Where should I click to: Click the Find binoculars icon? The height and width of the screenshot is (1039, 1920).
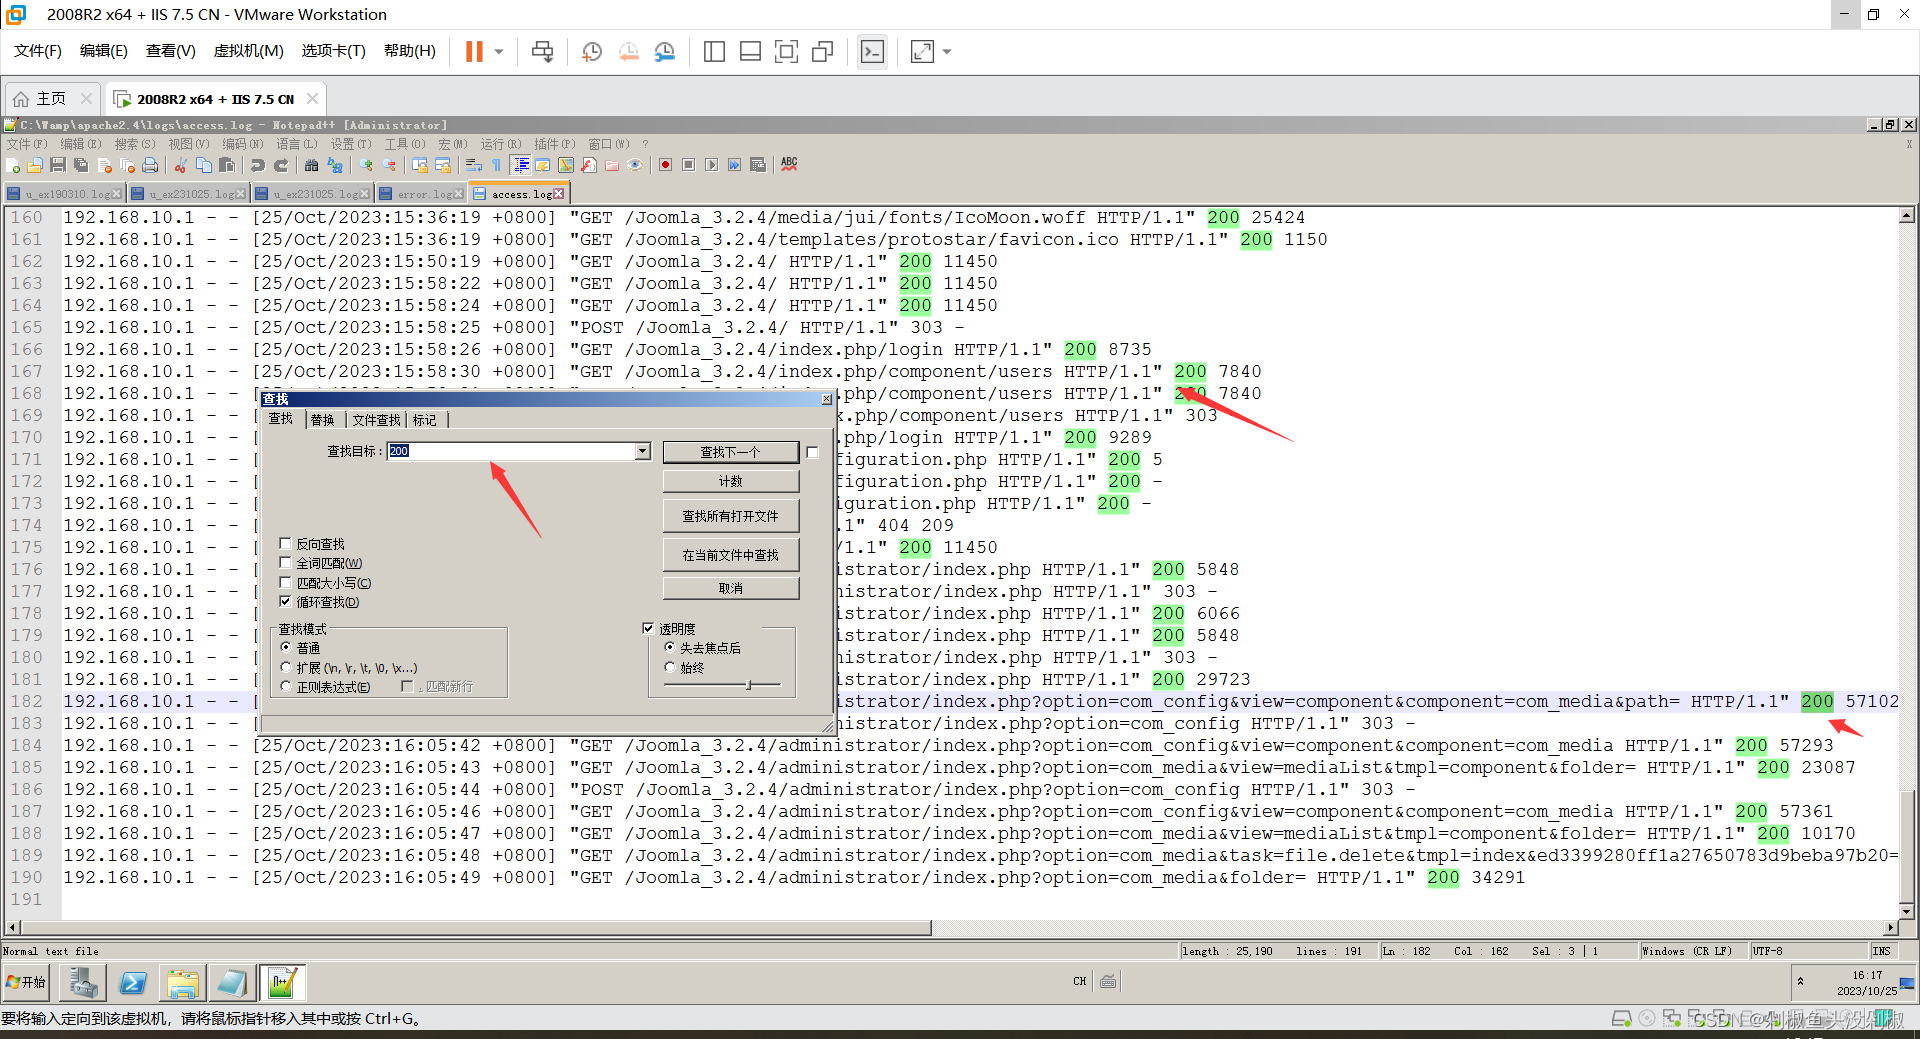(312, 165)
